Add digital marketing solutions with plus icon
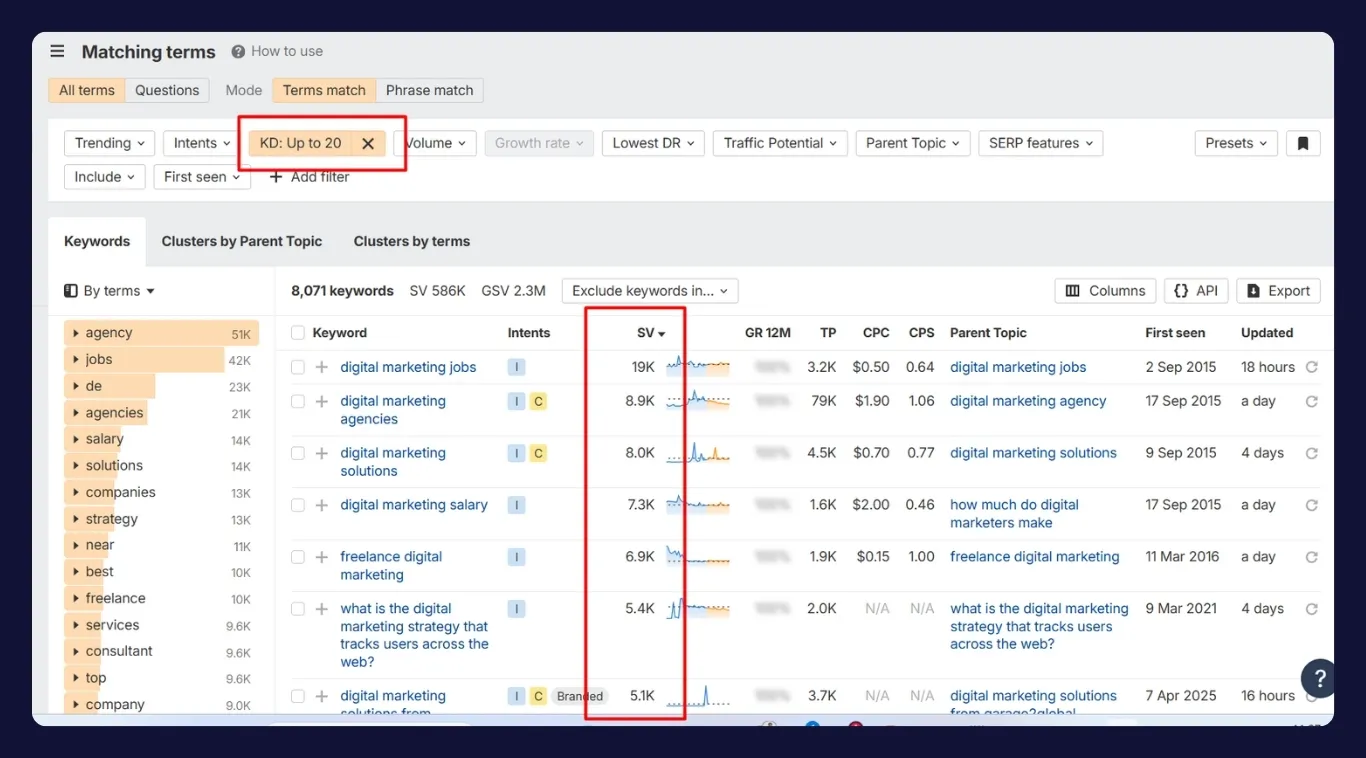The image size is (1366, 758). point(322,453)
